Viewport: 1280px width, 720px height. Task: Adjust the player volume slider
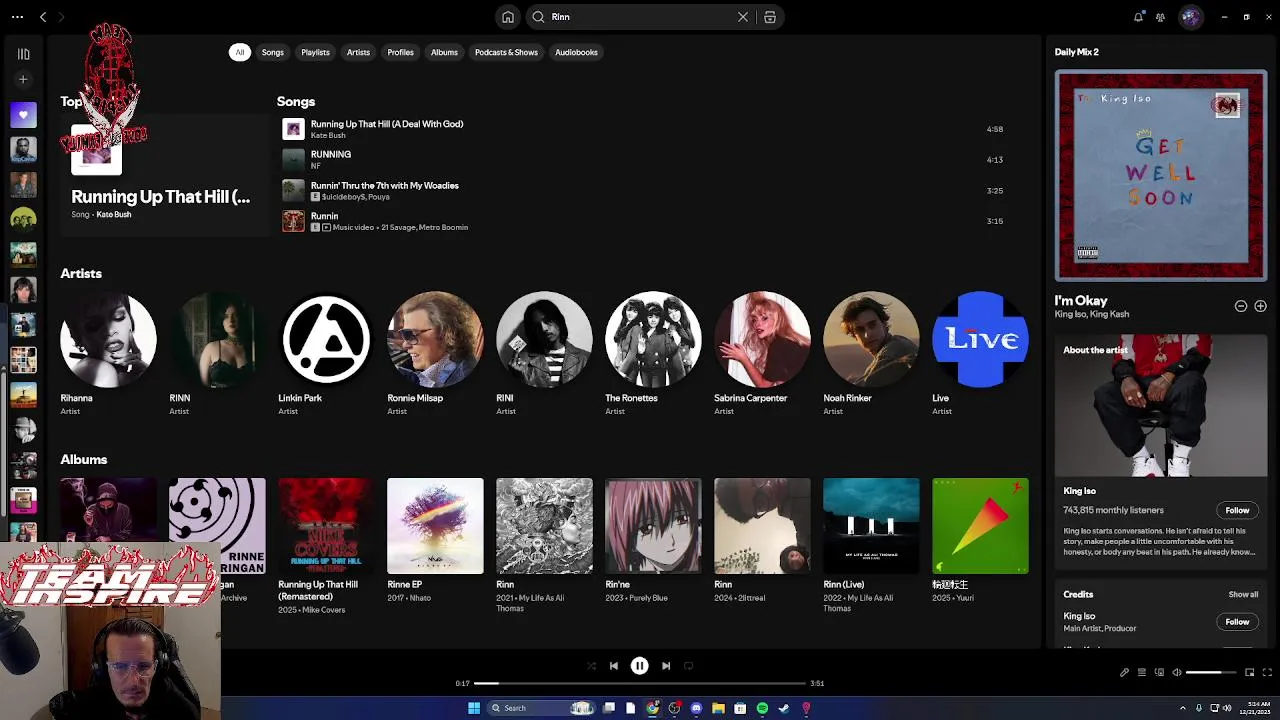(1212, 673)
